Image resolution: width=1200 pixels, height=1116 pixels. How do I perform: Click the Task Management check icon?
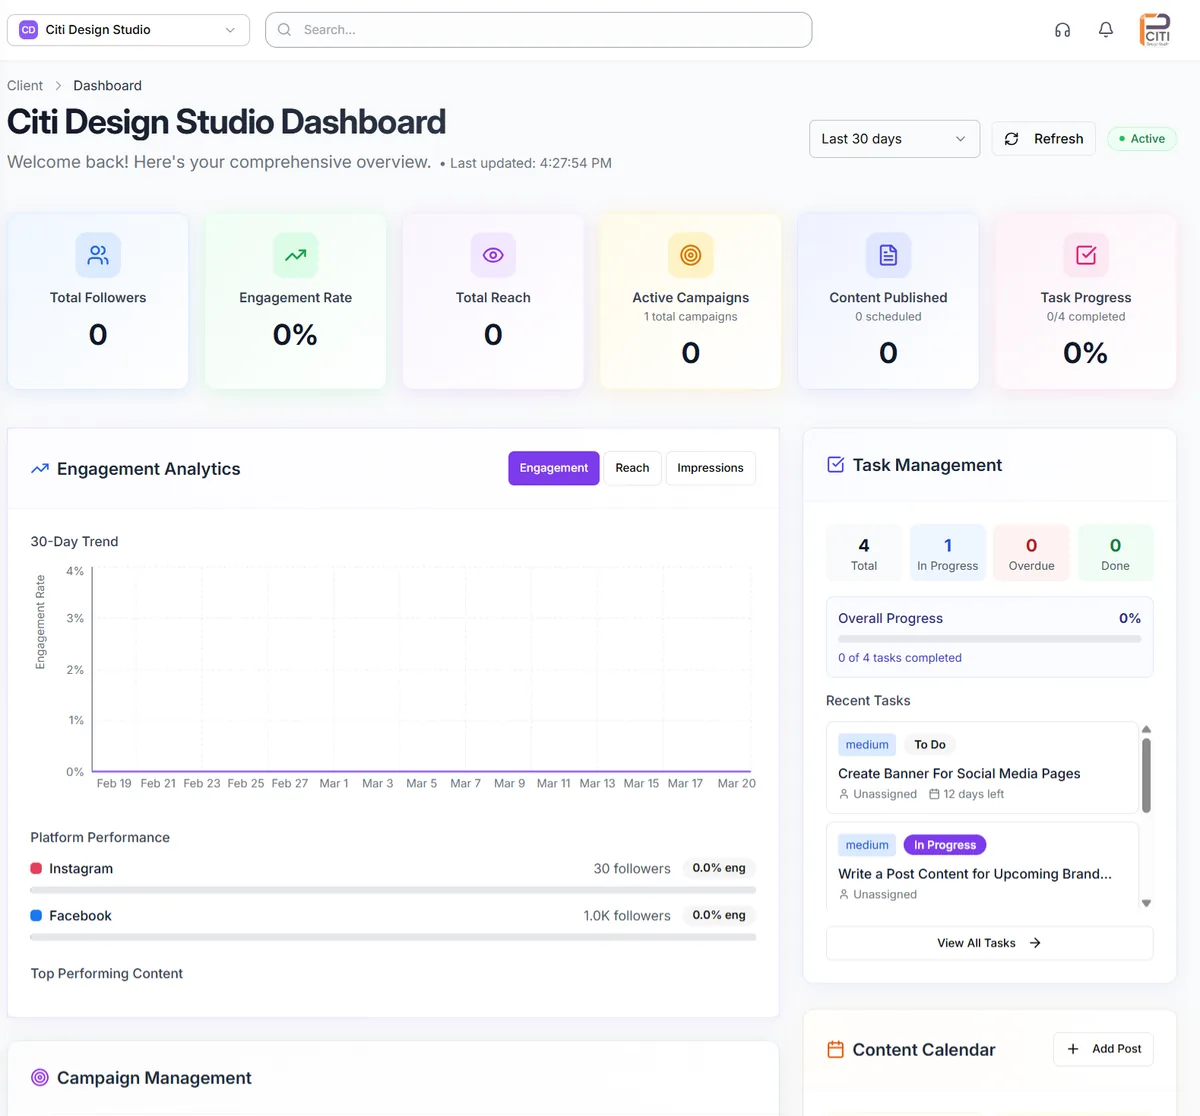tap(836, 465)
